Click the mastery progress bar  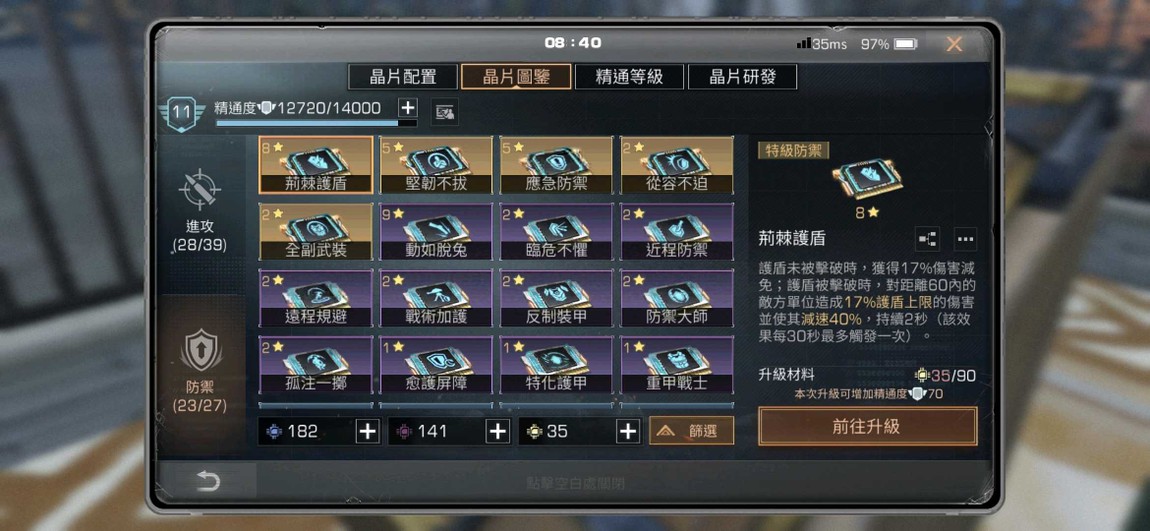[316, 123]
